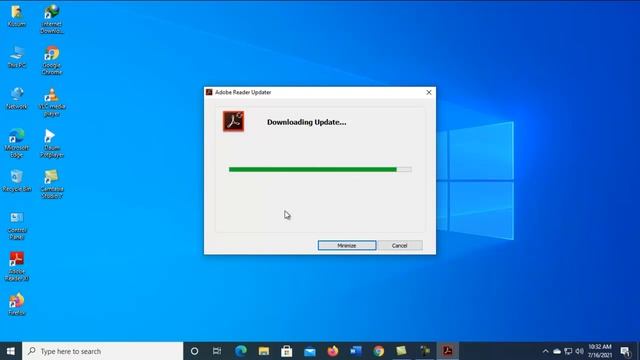Open Camtasia Recorder taskbar icon beside Adobe
This screenshot has width=640, height=360.
424,351
